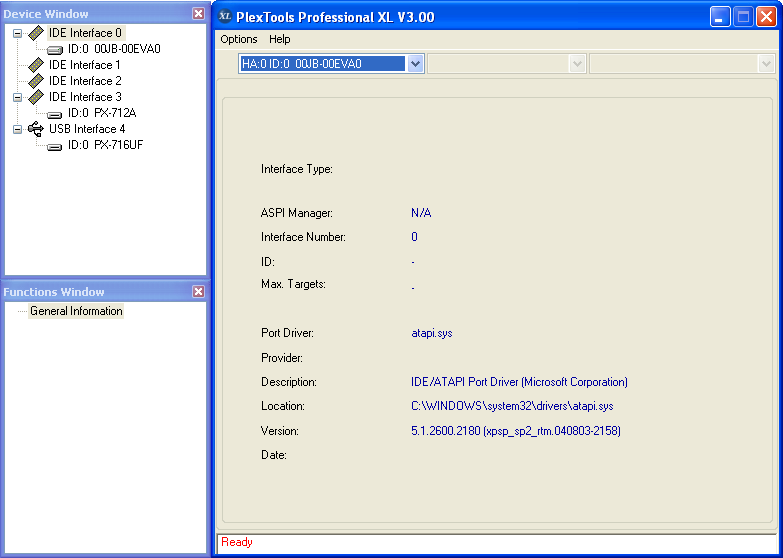Open the Options menu

click(x=239, y=39)
